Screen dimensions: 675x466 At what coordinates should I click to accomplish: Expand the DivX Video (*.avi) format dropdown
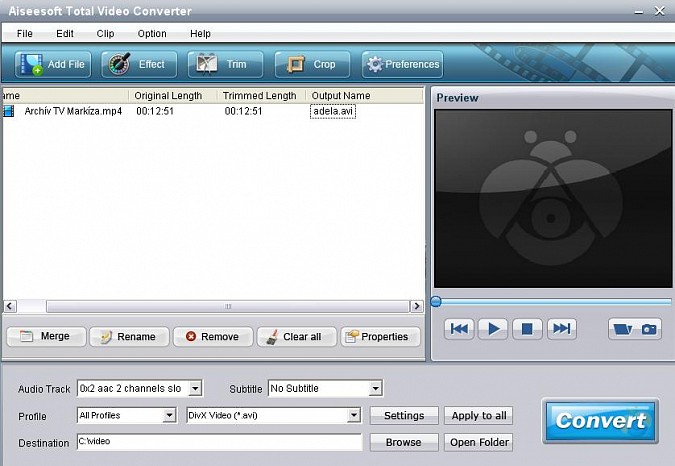(354, 416)
